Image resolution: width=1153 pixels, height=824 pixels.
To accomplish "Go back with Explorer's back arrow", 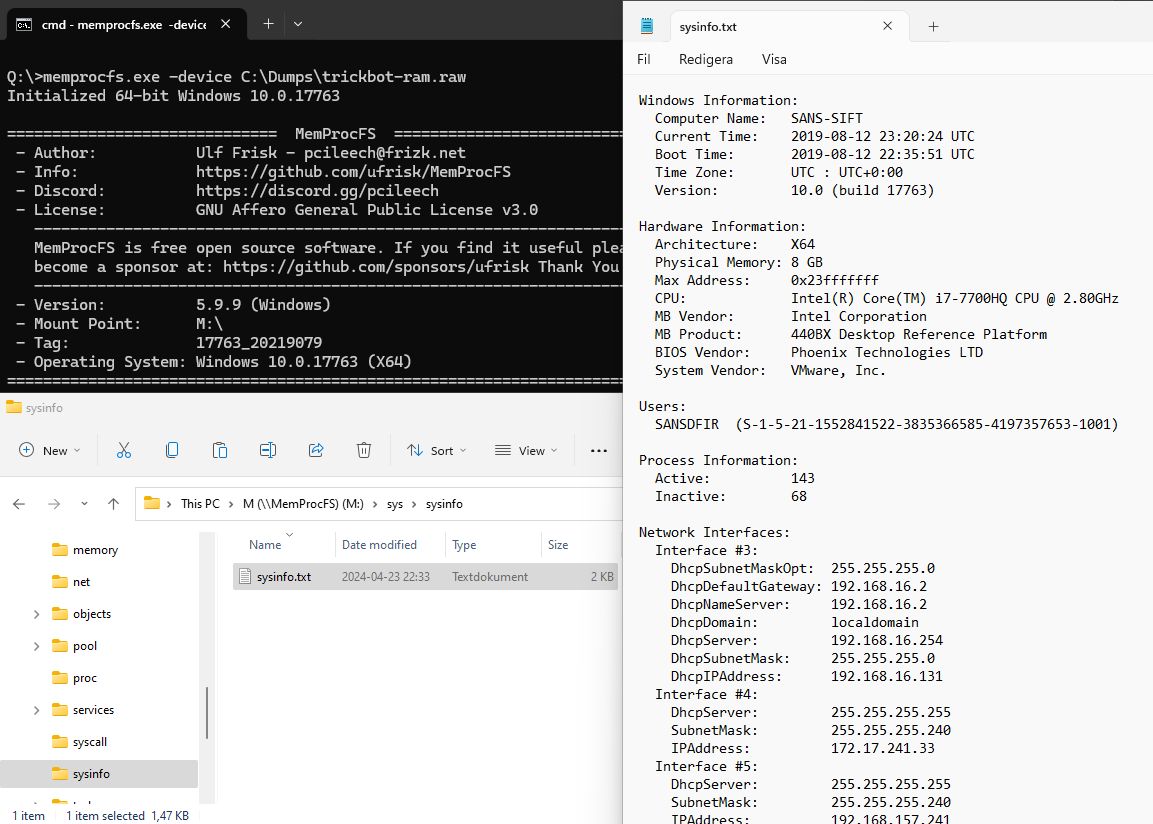I will (19, 504).
